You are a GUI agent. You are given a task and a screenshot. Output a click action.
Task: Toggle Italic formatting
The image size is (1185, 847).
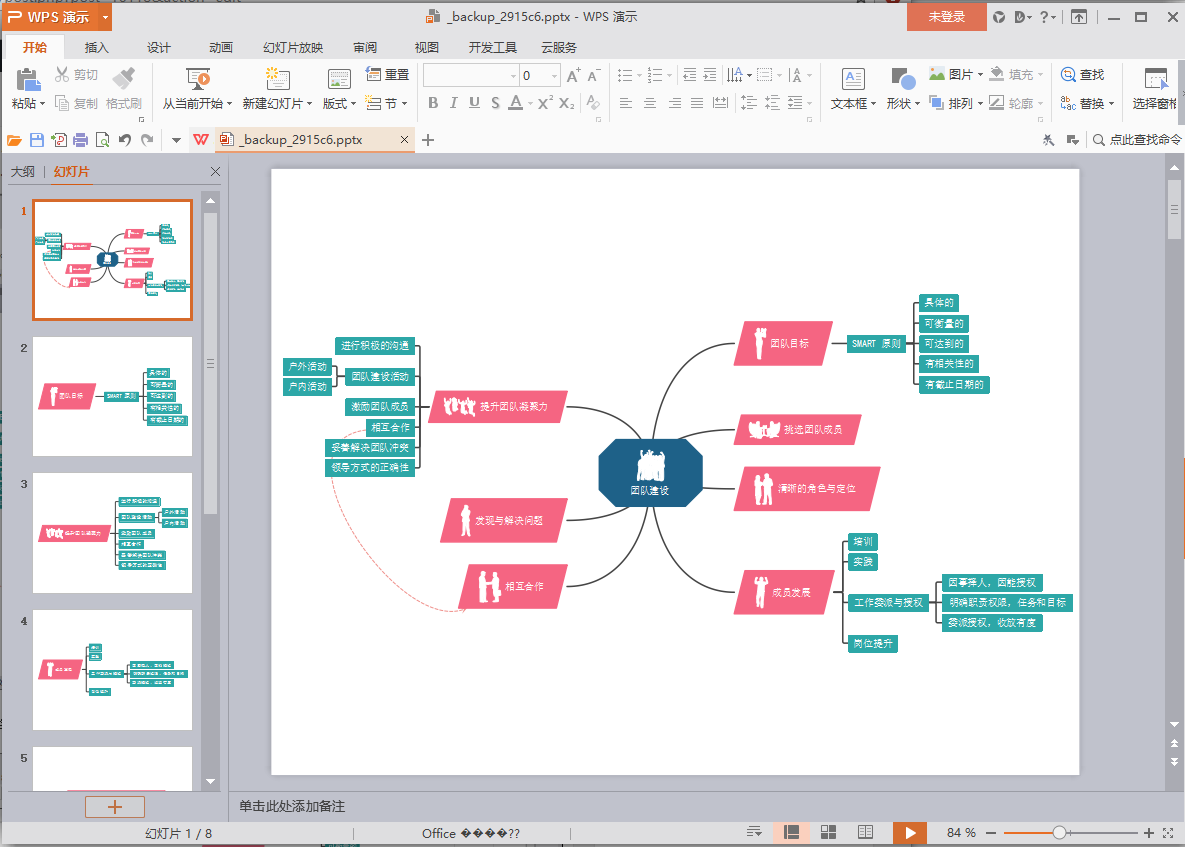[x=453, y=103]
